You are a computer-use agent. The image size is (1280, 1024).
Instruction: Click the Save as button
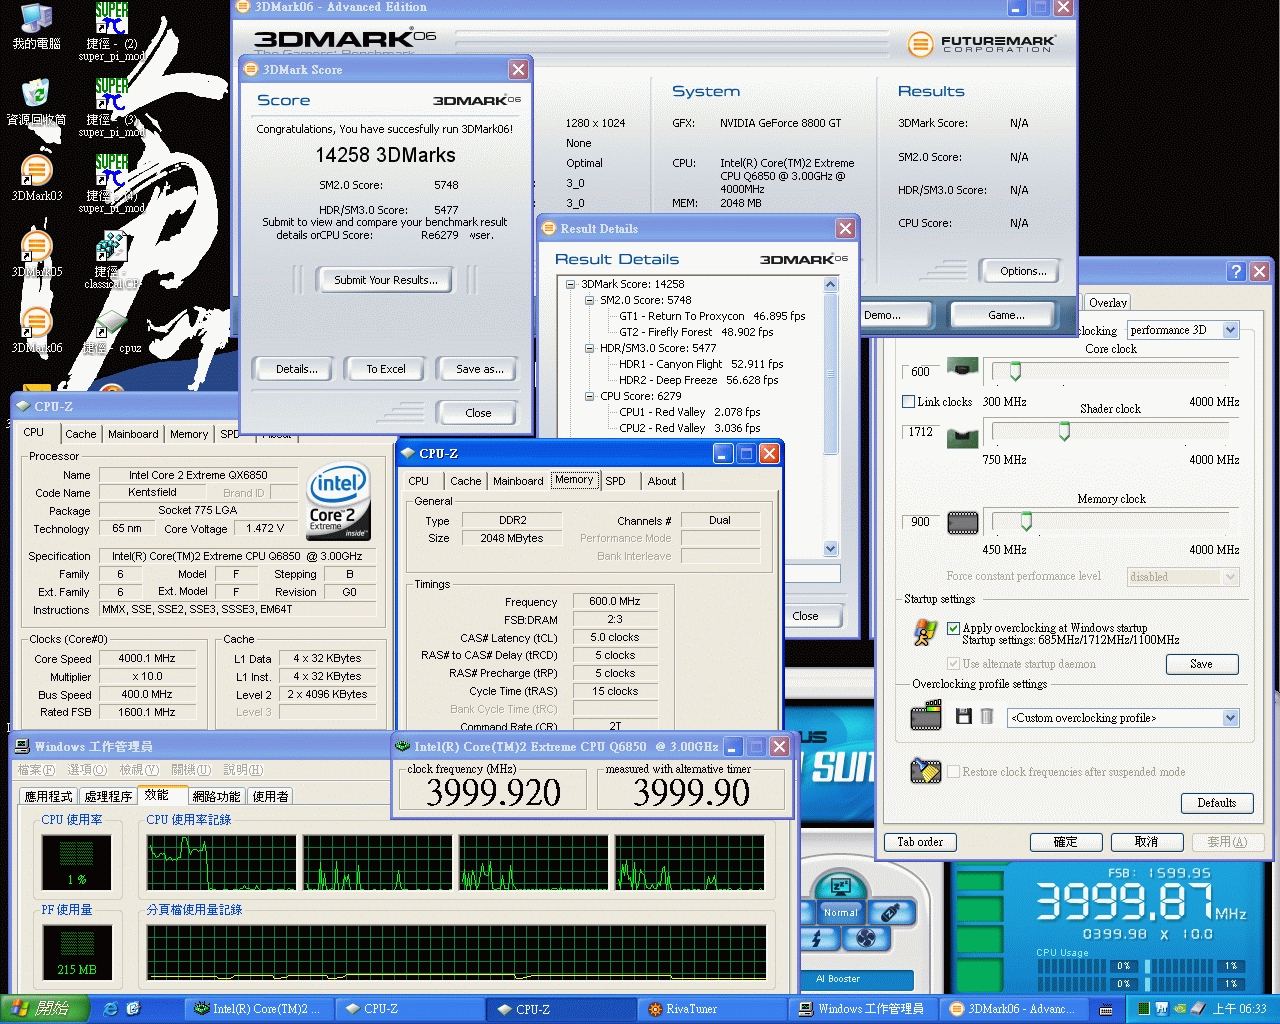(x=479, y=369)
